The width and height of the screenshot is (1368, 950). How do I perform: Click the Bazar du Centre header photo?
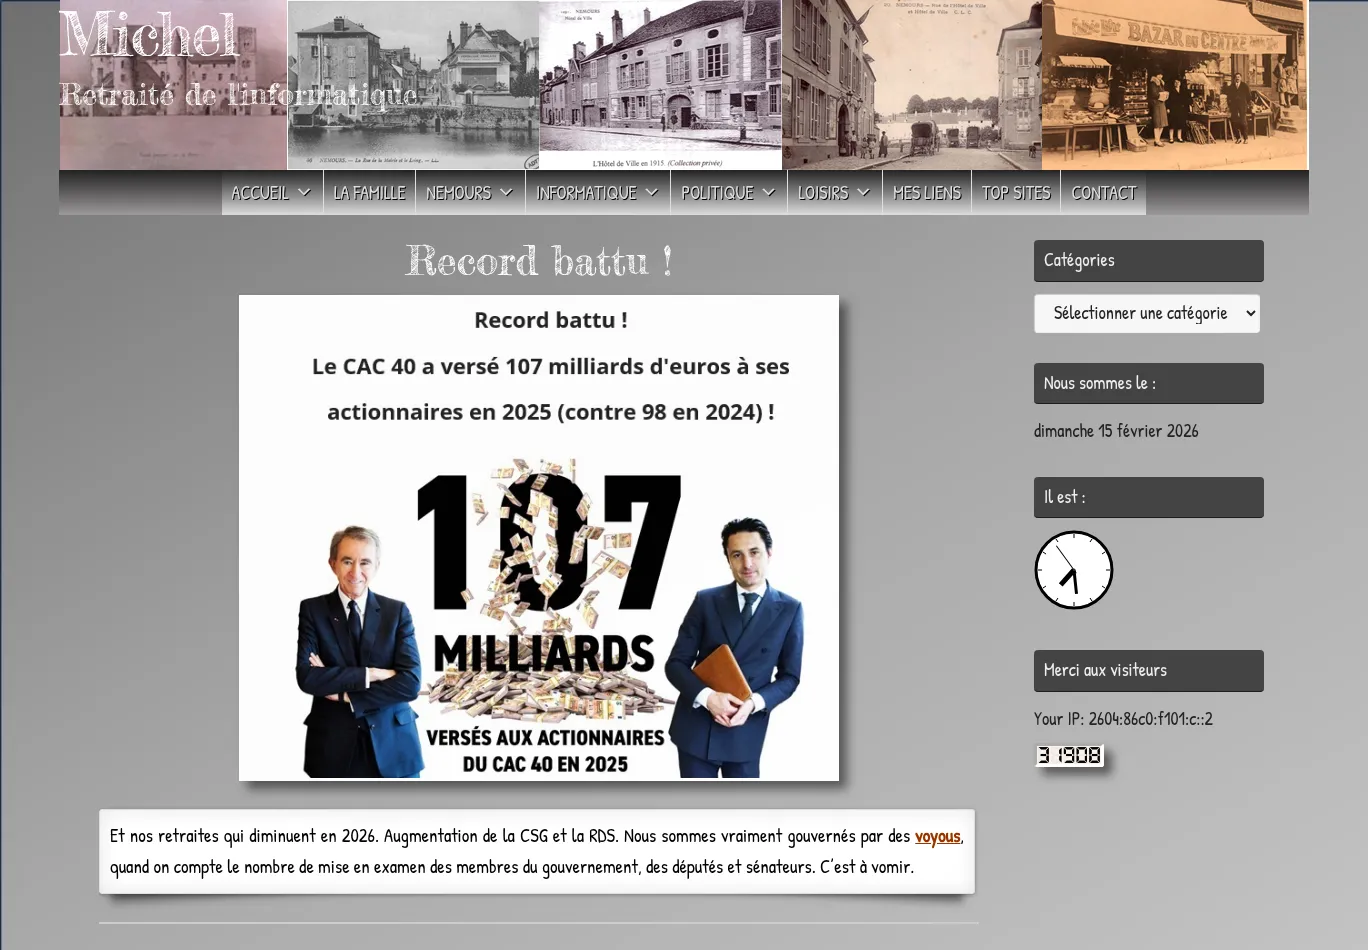(1174, 85)
